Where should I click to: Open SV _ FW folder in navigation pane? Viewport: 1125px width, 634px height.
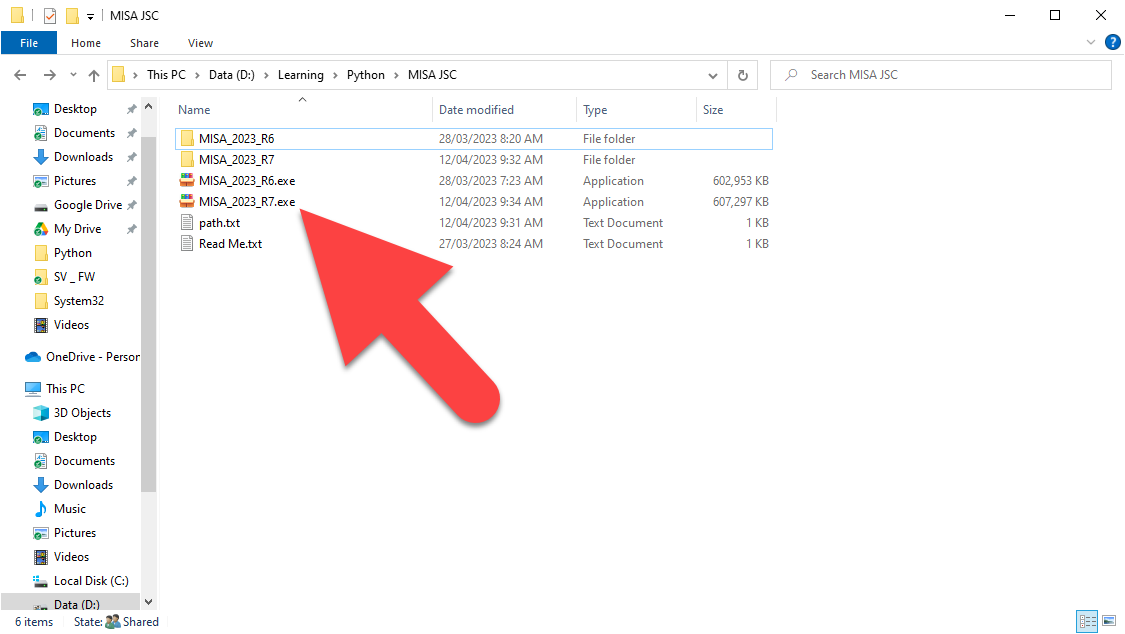[x=74, y=277]
